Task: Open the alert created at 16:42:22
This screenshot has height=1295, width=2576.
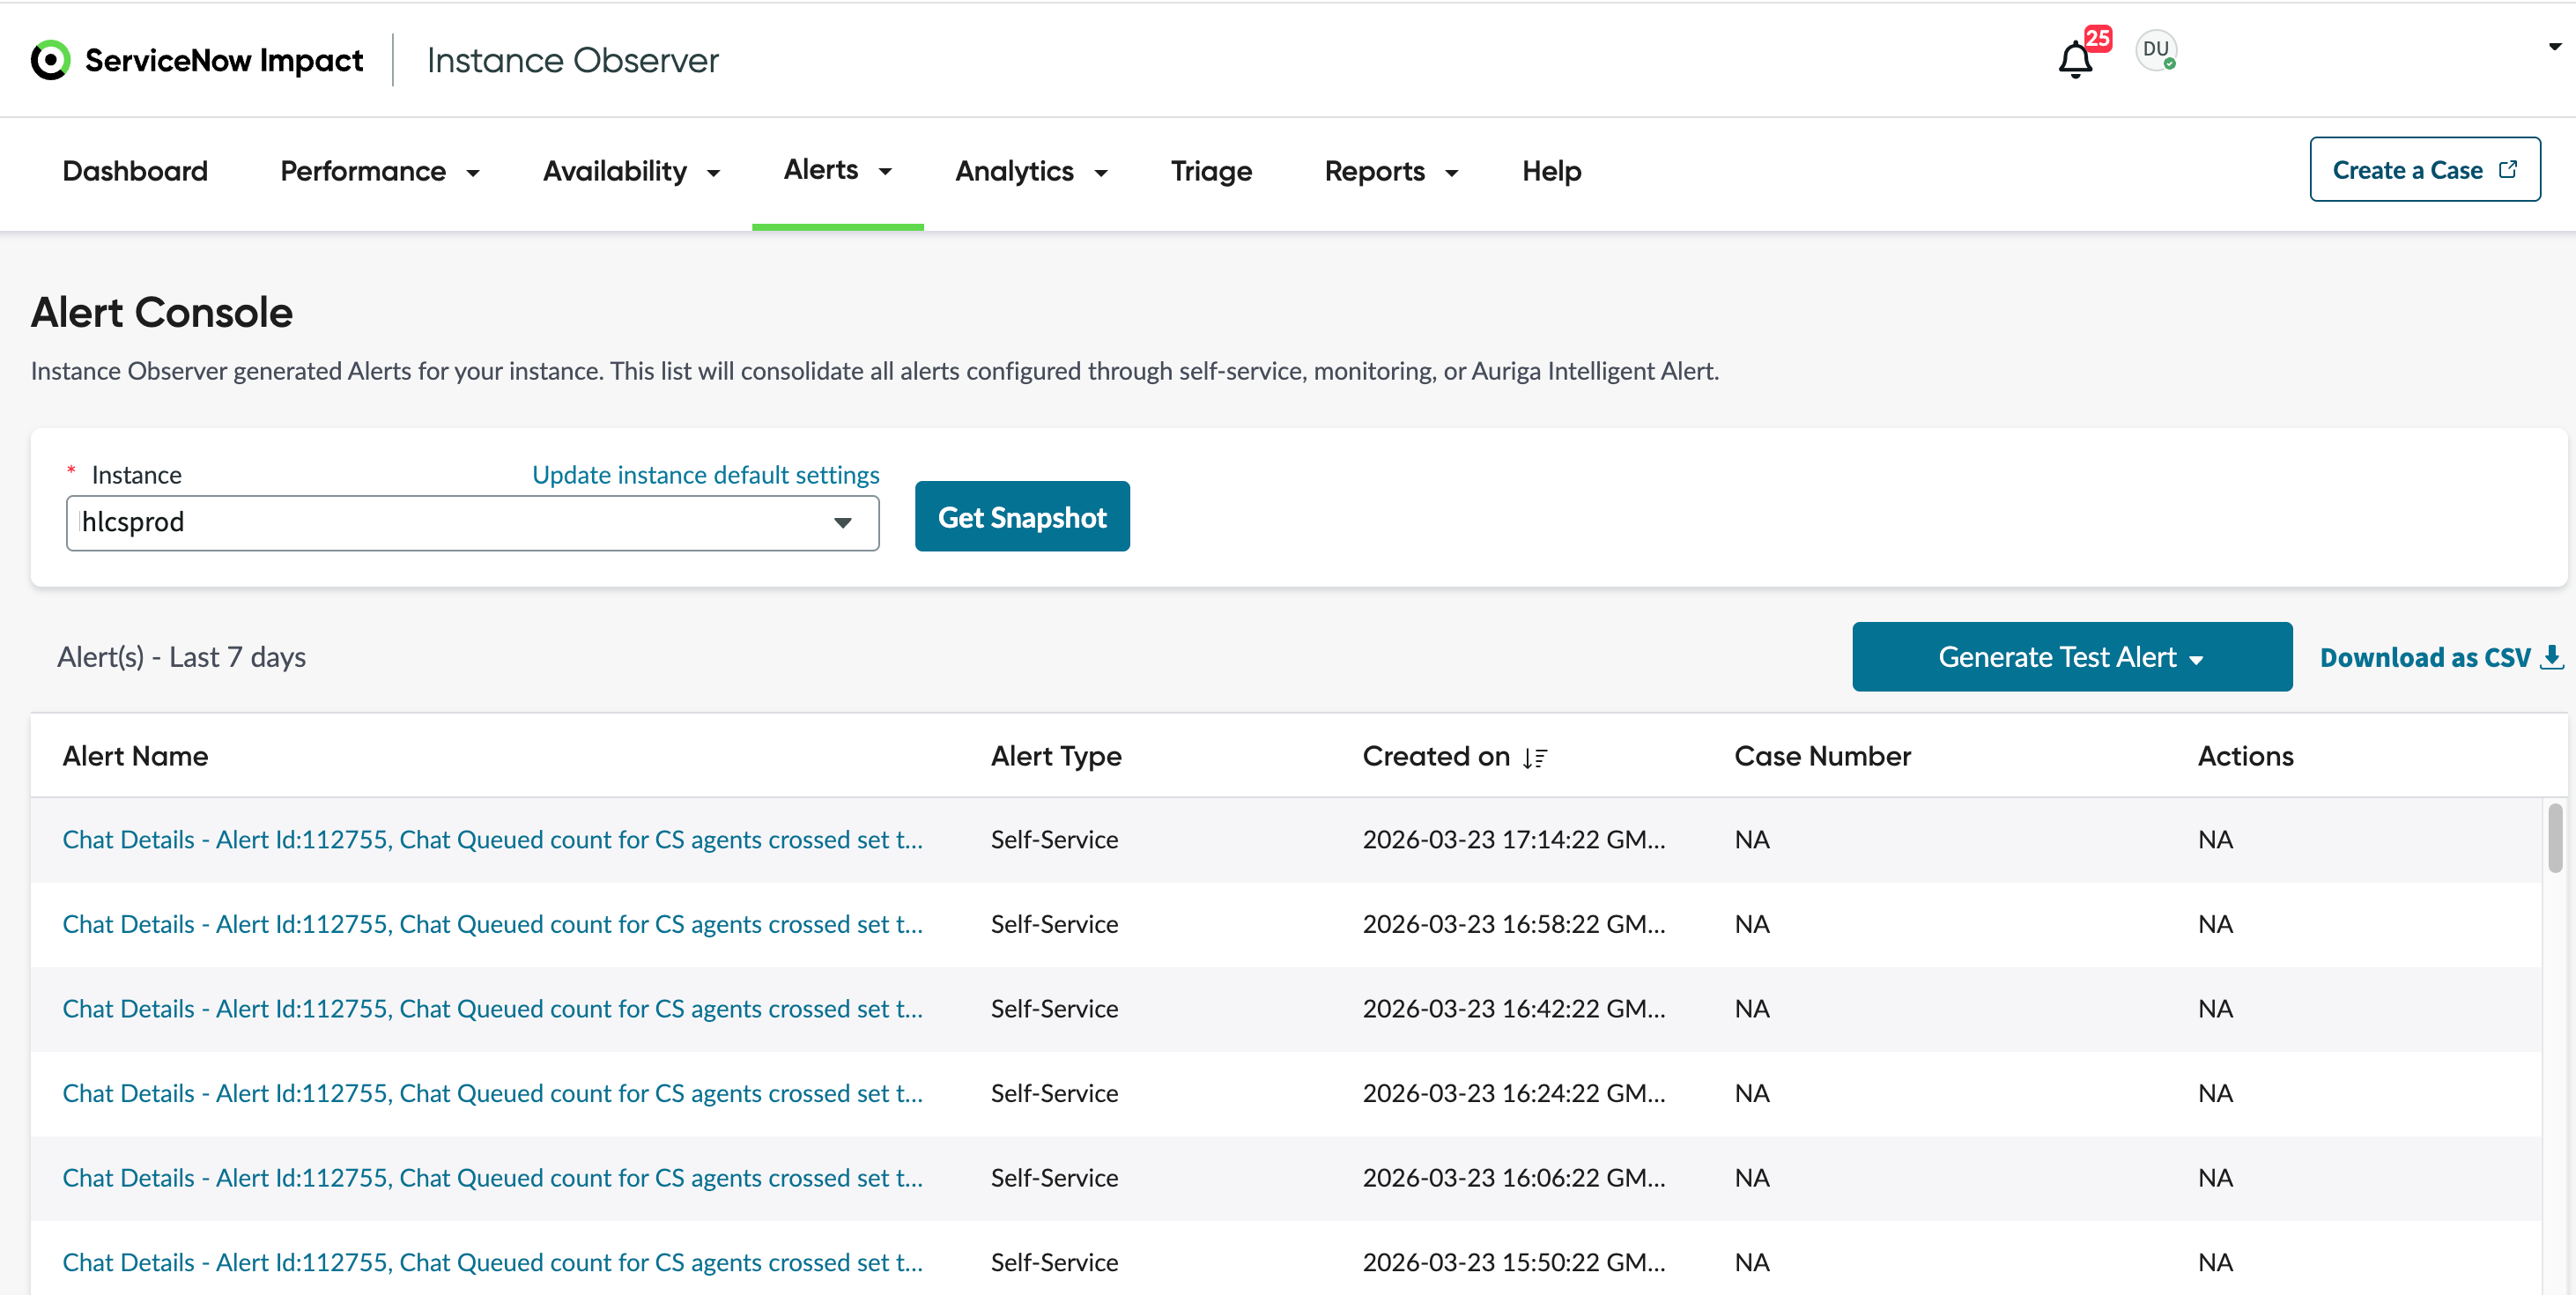Action: [492, 1008]
